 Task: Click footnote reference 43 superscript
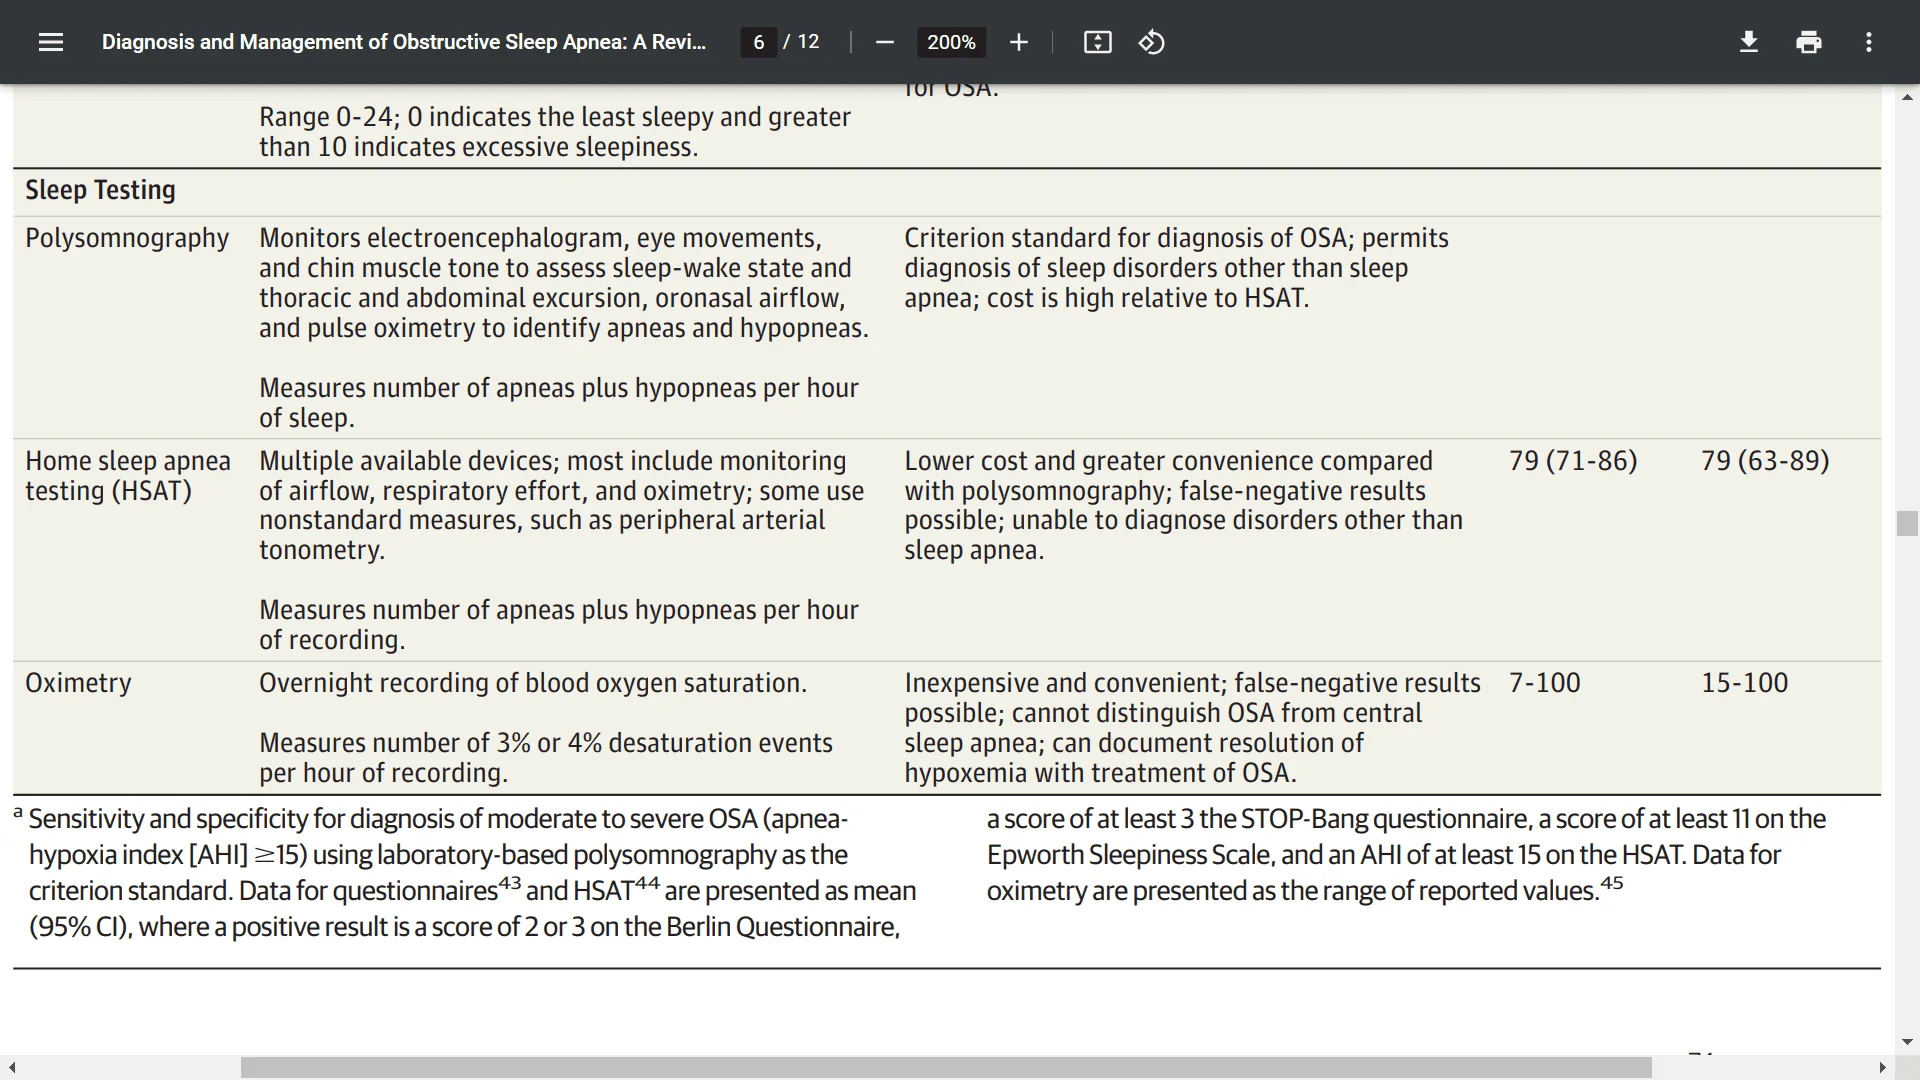tap(510, 883)
